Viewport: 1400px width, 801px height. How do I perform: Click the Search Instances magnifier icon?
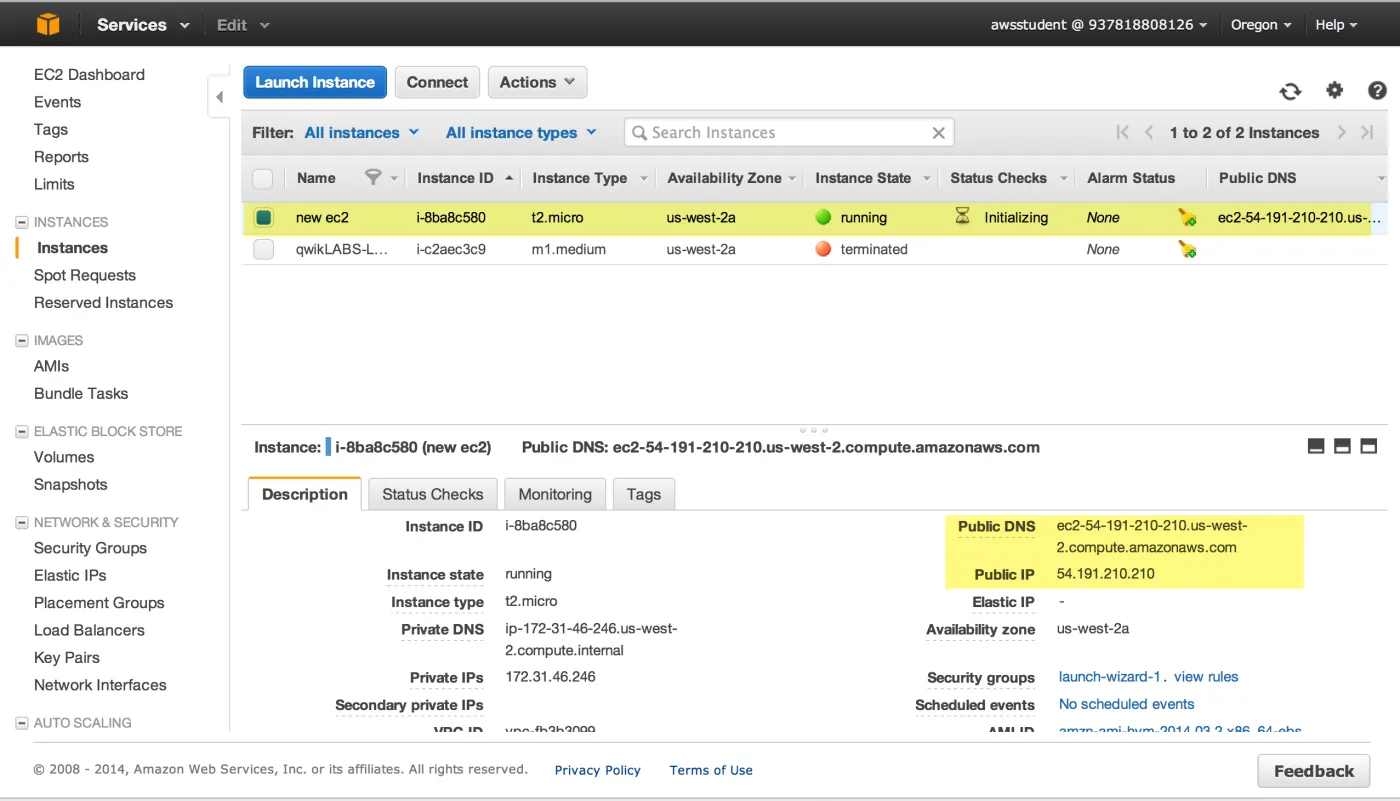pos(639,133)
